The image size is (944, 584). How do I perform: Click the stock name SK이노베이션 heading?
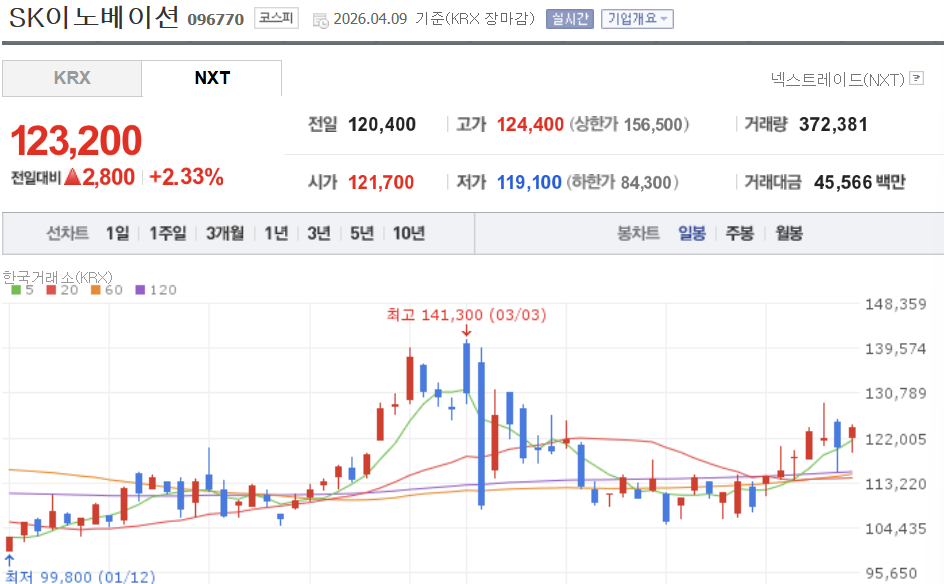(x=94, y=17)
